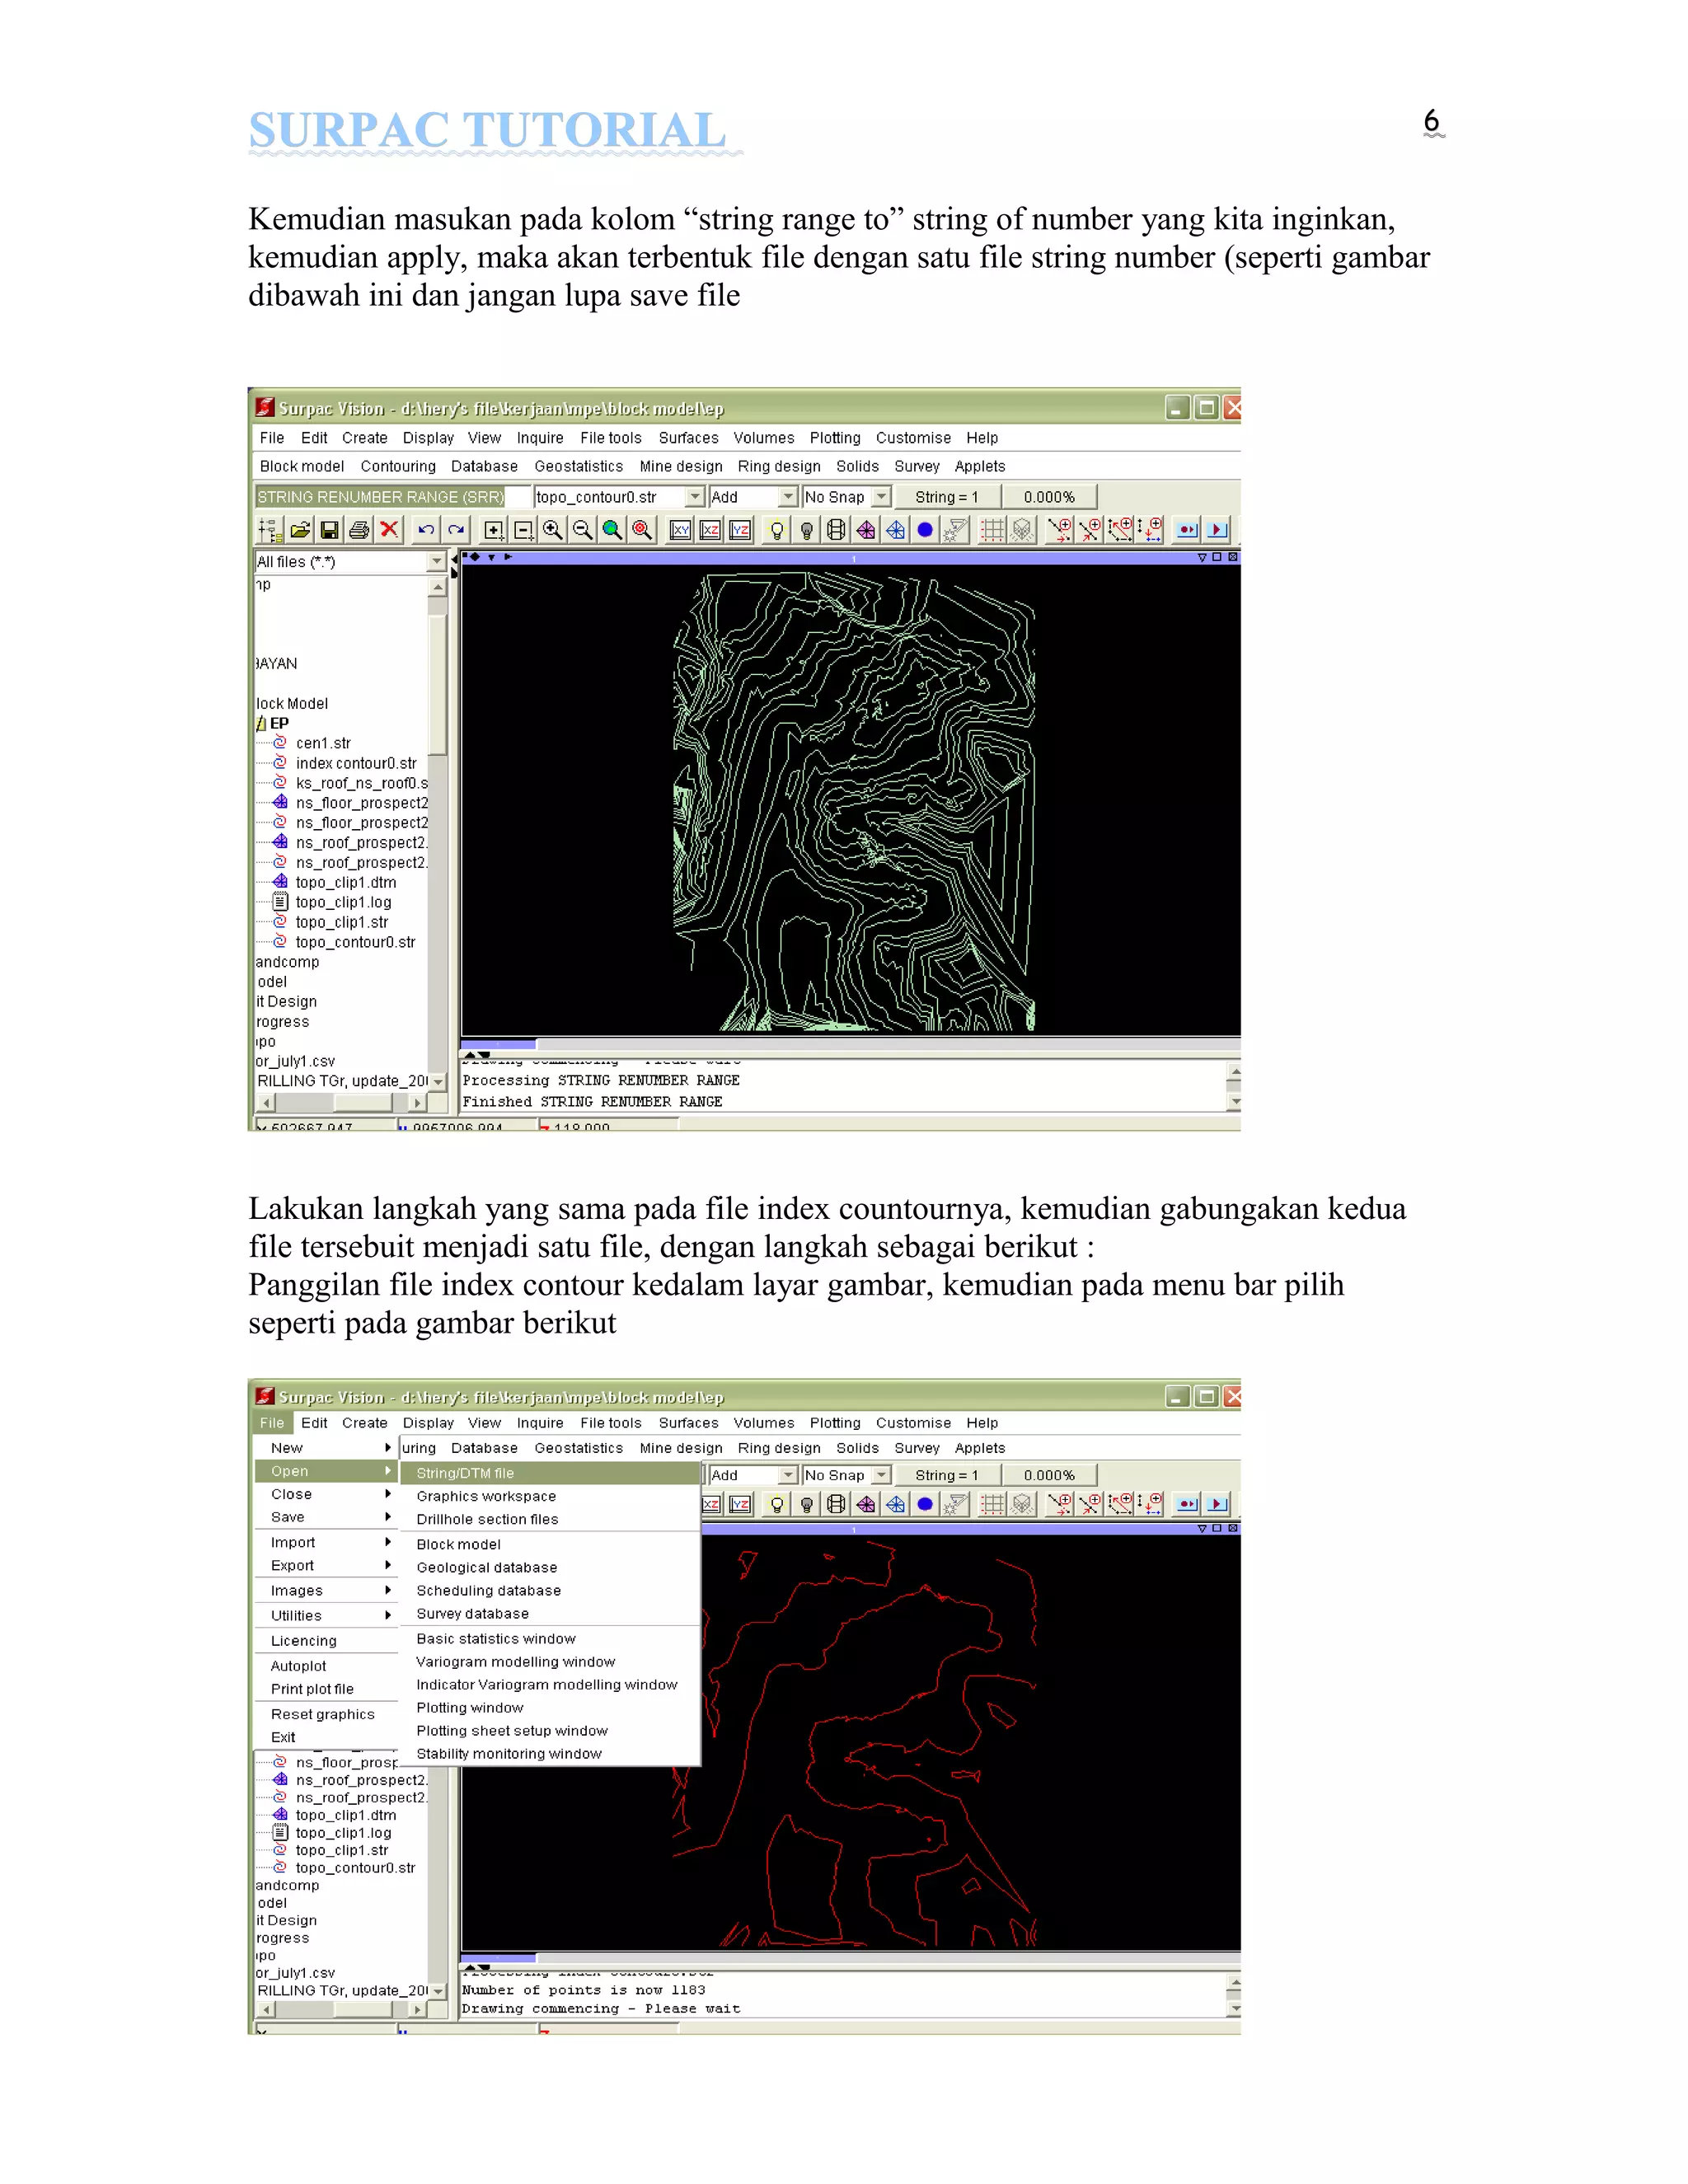The image size is (1688, 2184).
Task: Click the yellow light bulb icon
Action: 776,530
